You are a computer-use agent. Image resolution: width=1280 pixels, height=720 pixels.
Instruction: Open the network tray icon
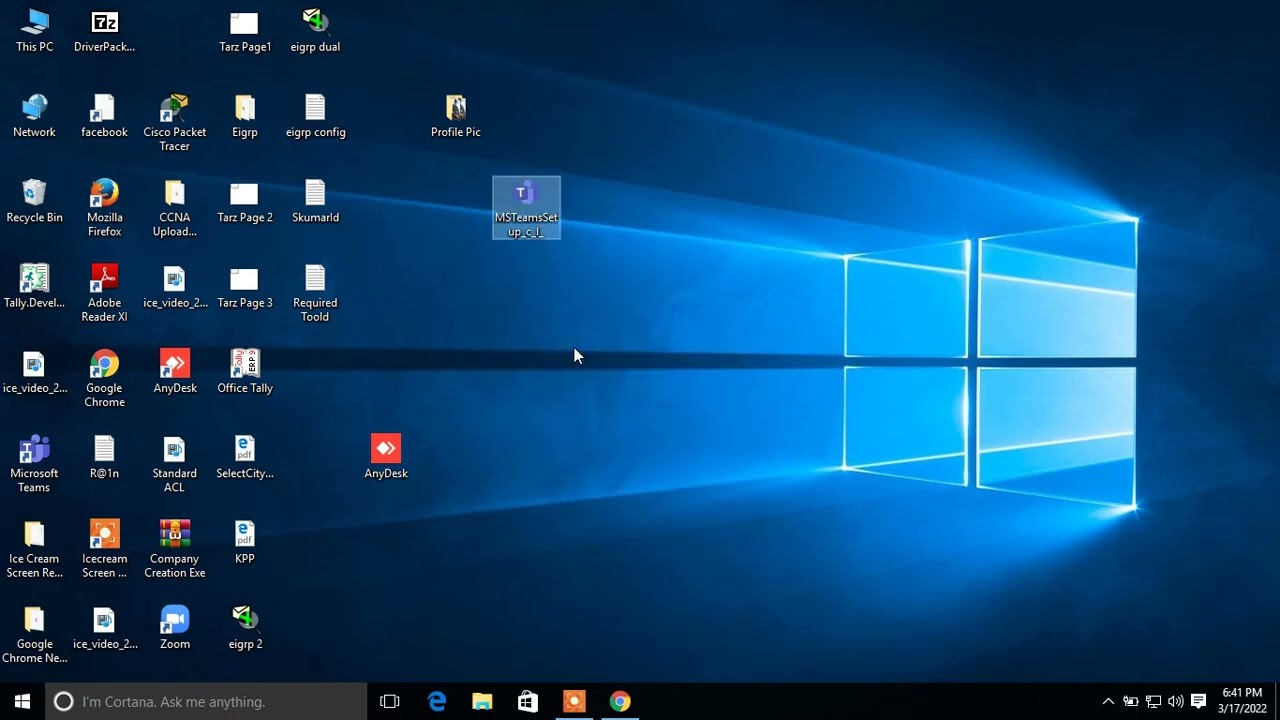point(1153,701)
